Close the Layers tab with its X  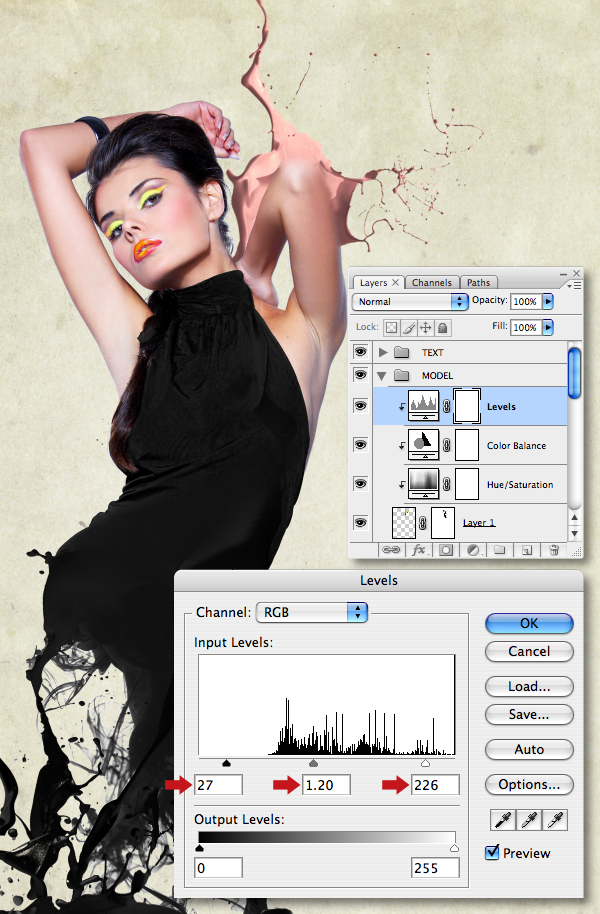tap(395, 282)
